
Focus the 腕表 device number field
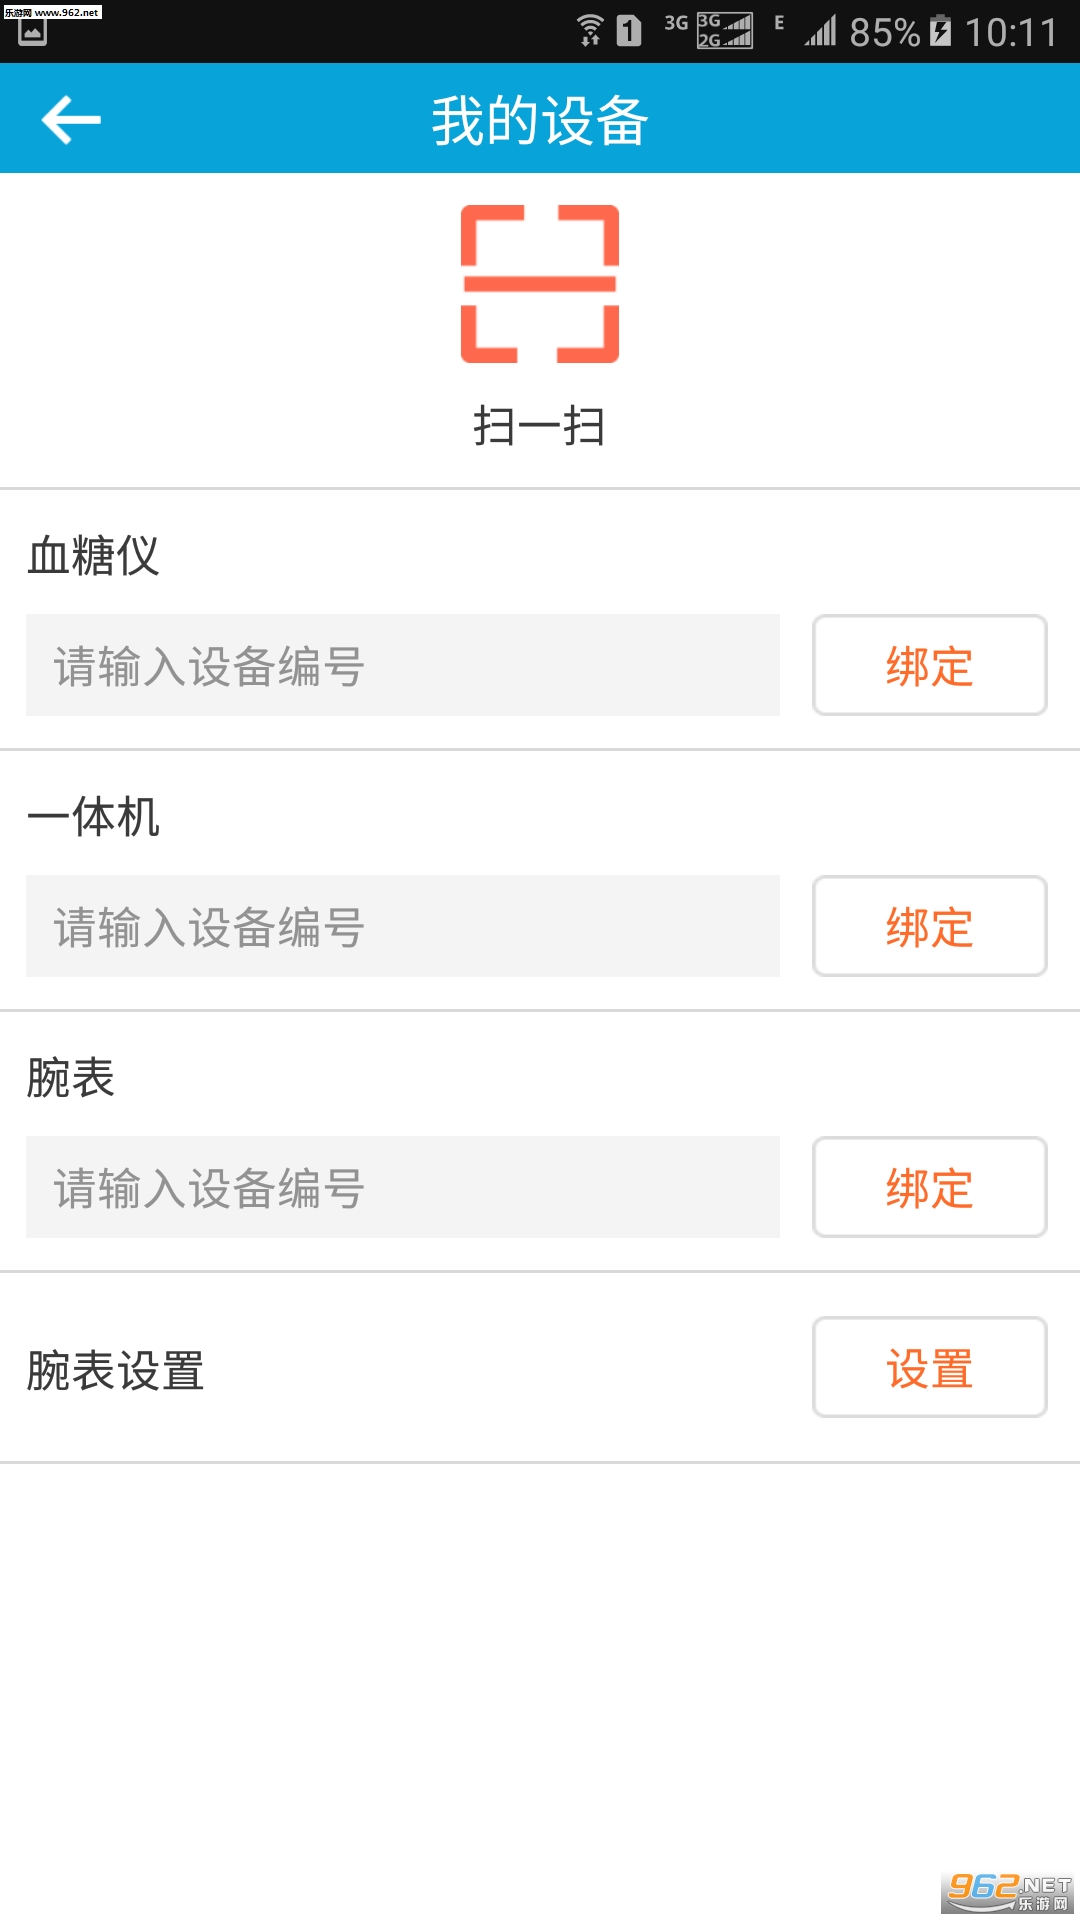click(x=403, y=1188)
